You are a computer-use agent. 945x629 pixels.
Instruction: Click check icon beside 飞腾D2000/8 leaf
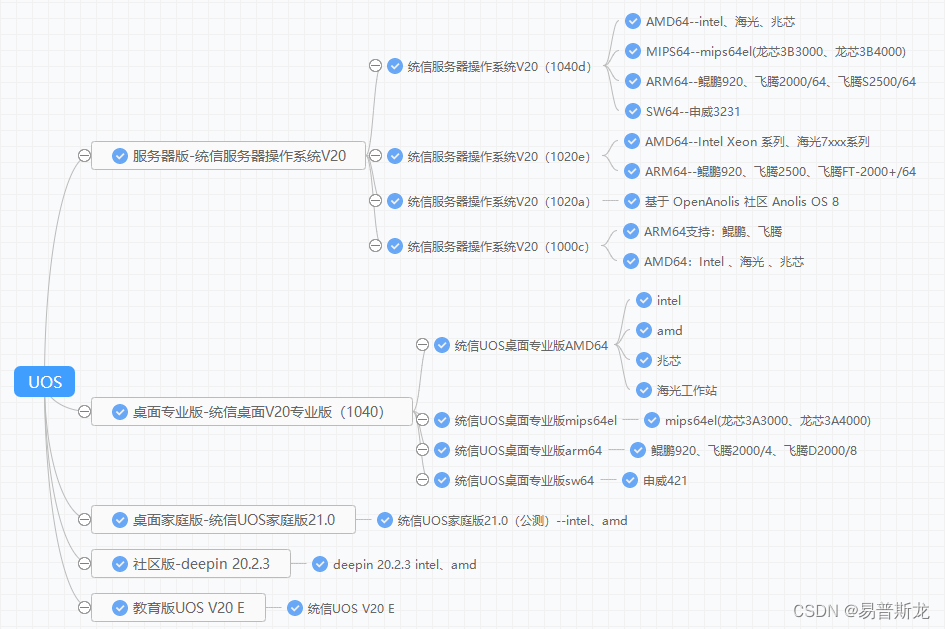coord(638,450)
